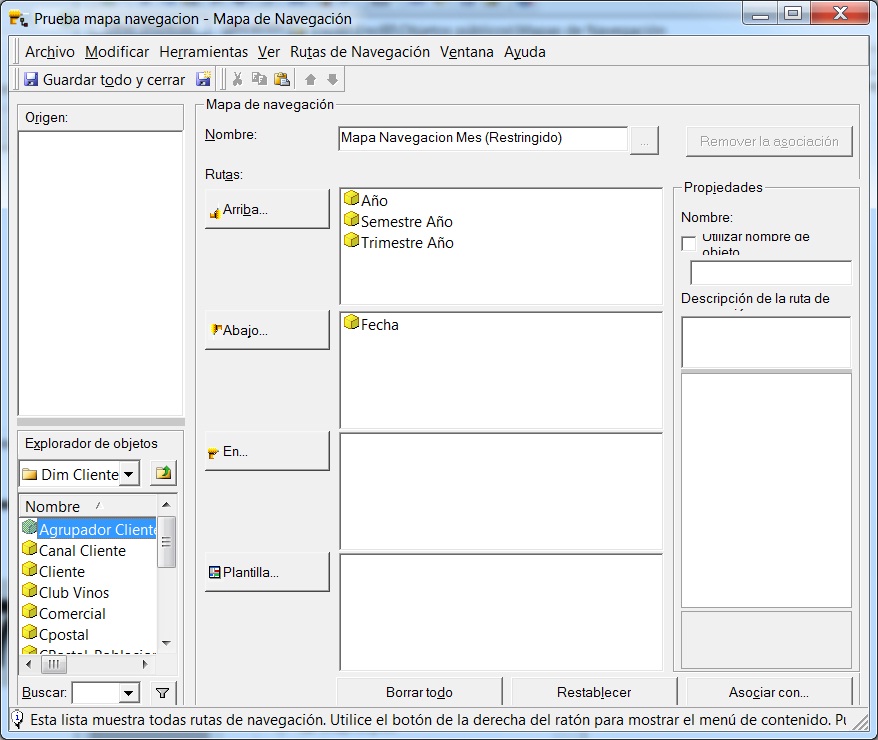
Task: Click the object list vertical scrollbar thumb
Action: pos(167,540)
